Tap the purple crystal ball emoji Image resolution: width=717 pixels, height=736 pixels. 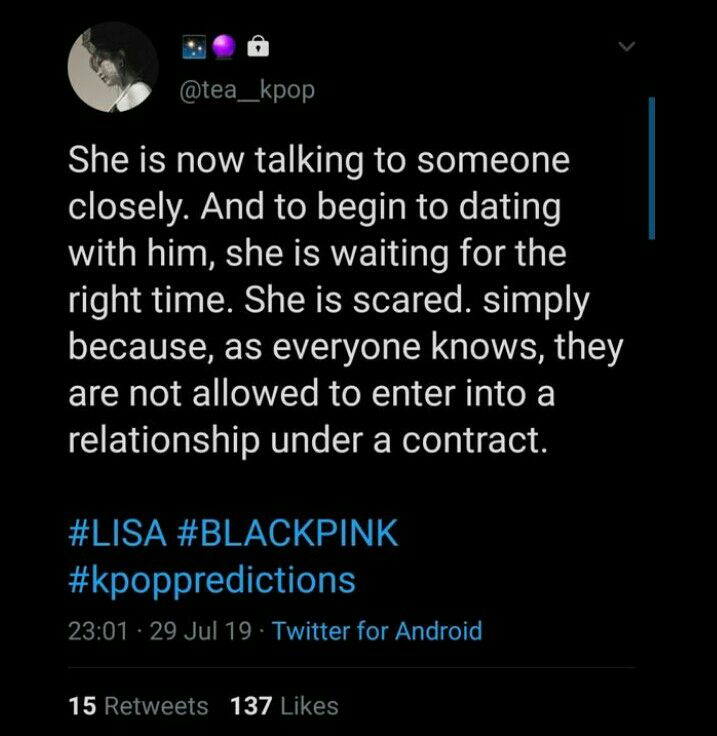point(224,47)
